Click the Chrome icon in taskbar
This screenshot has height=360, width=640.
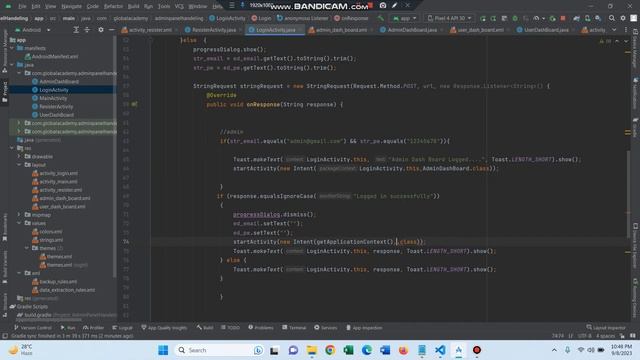[x=330, y=350]
